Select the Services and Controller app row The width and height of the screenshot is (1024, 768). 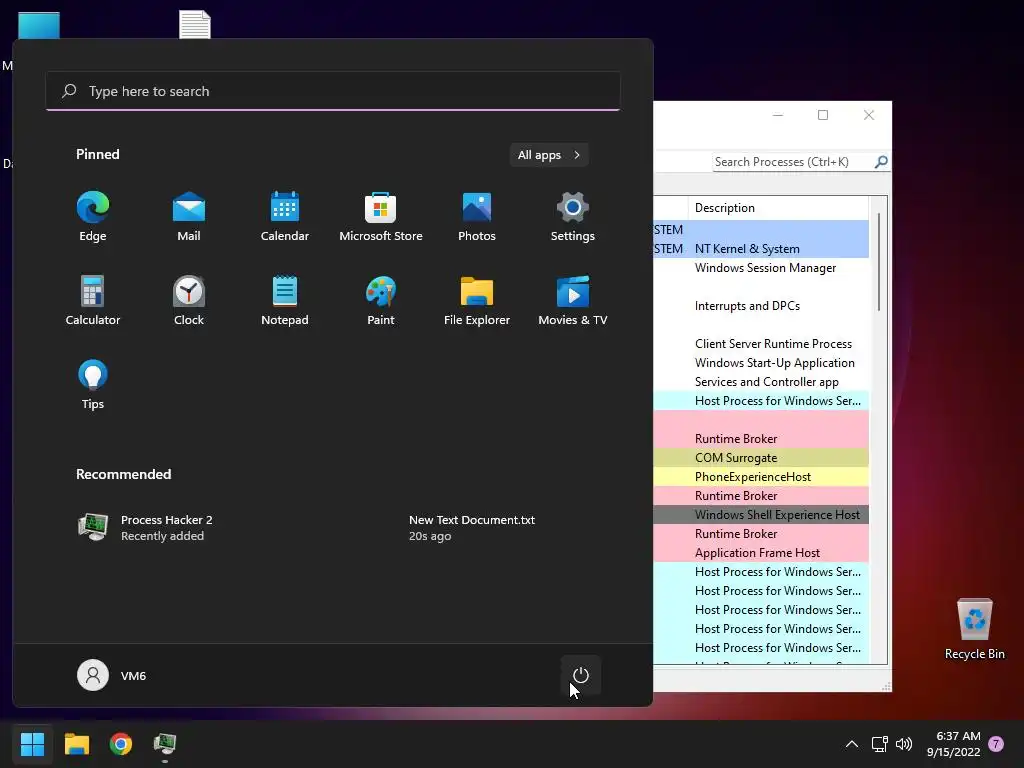tap(761, 381)
